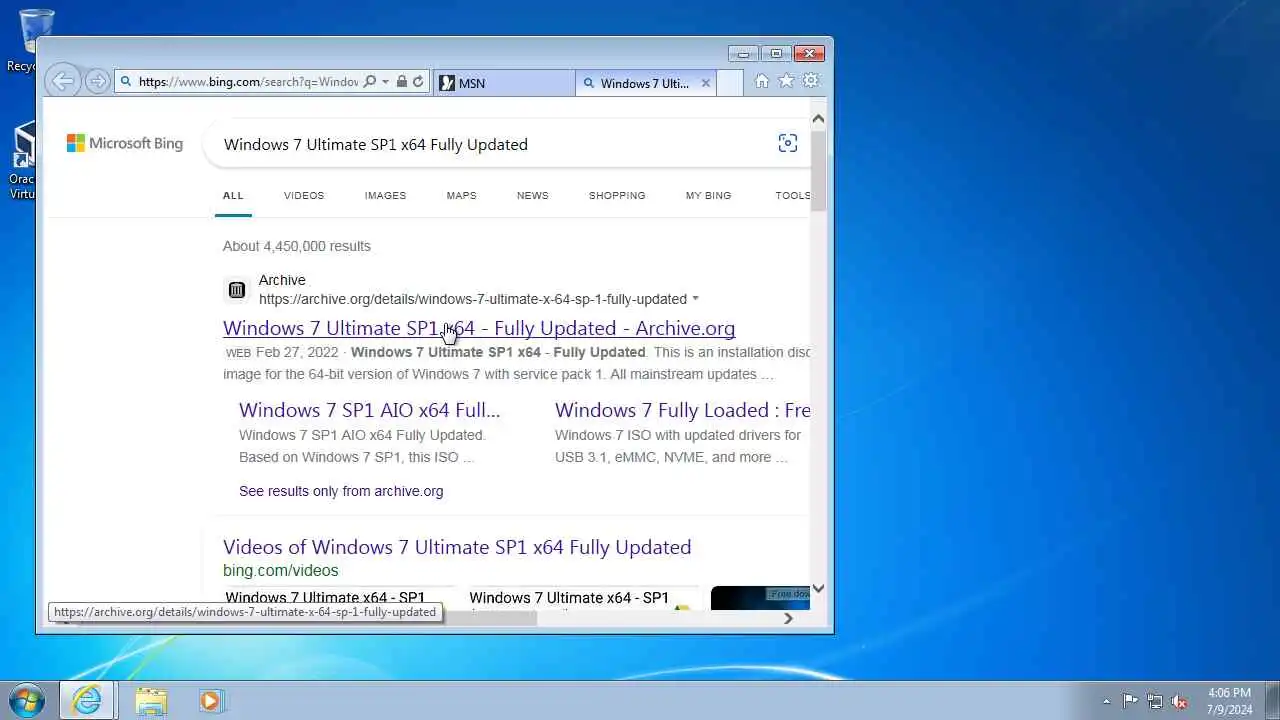The width and height of the screenshot is (1280, 720).
Task: Click the taskbar clock showing 4:06 PM
Action: [x=1229, y=701]
